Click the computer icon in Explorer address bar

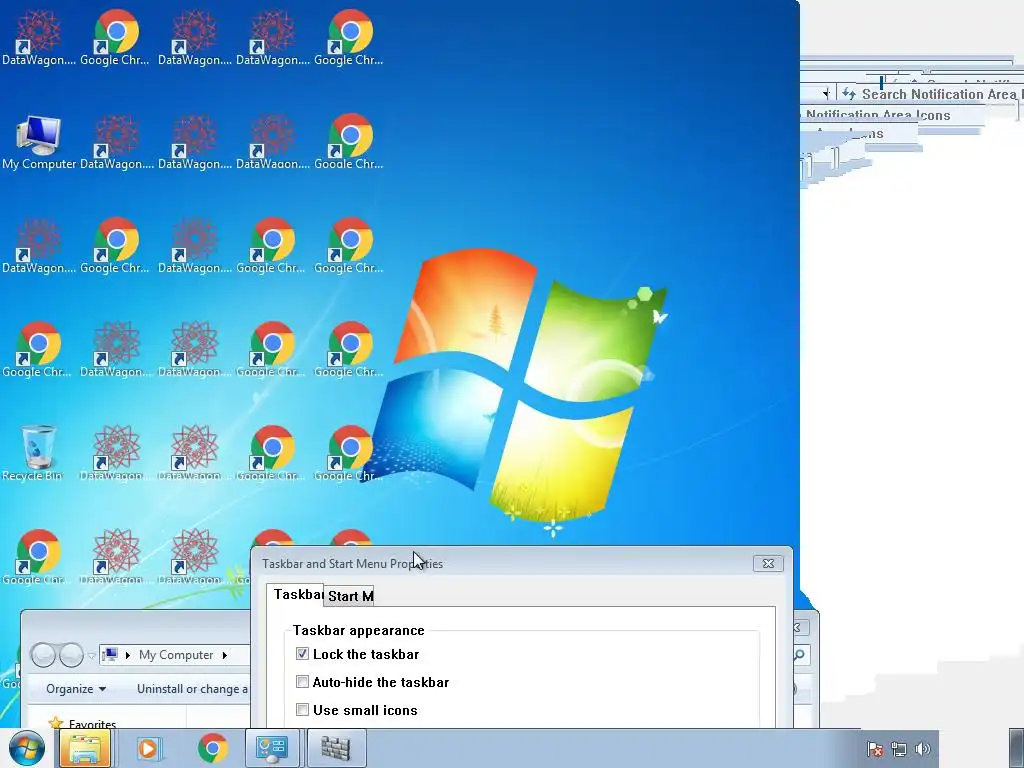coord(110,654)
